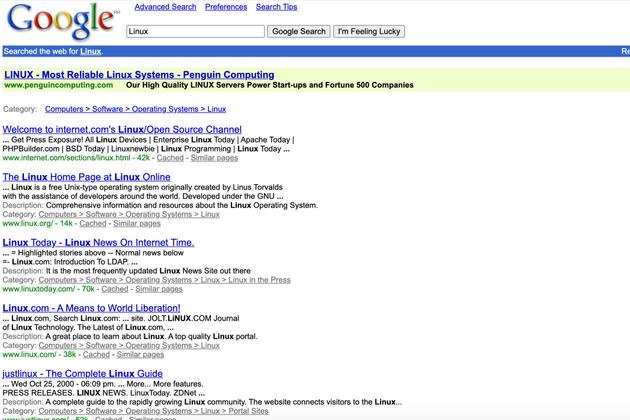Open internet.com's Linux/Open Source Channel result
630x420 pixels.
tap(122, 129)
